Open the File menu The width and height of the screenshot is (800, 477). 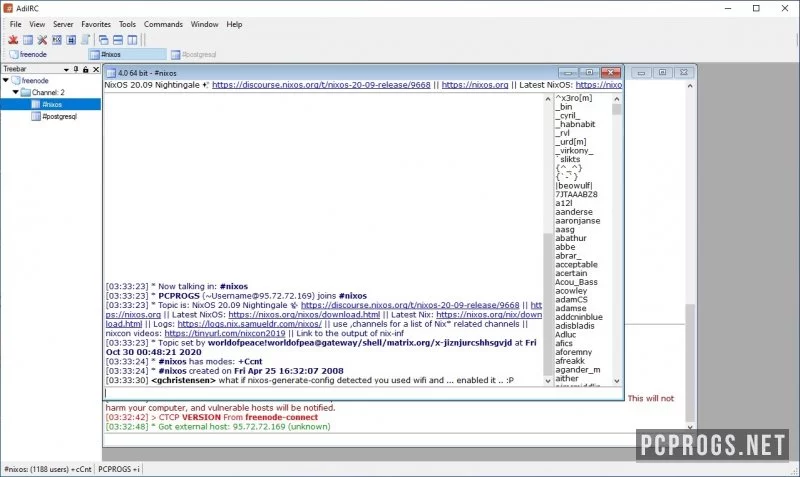[15, 24]
